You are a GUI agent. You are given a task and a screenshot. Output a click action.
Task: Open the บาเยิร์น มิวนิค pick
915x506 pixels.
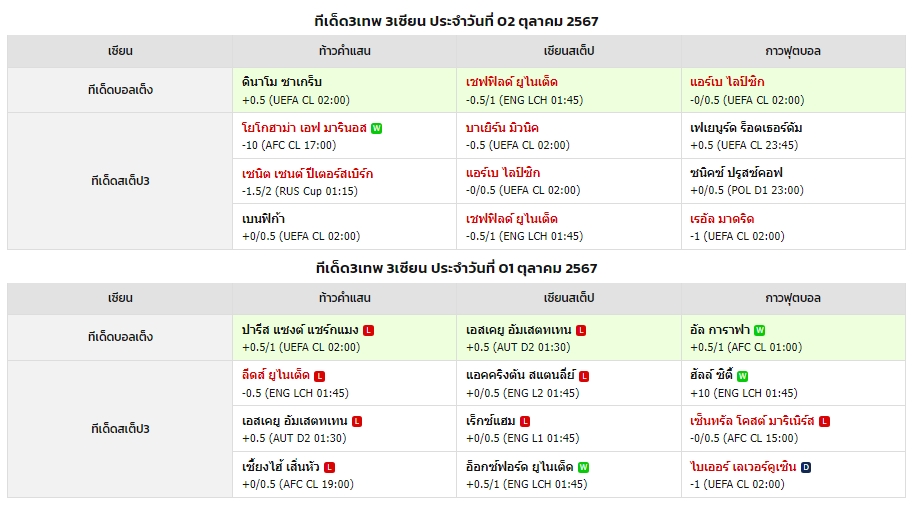(502, 128)
